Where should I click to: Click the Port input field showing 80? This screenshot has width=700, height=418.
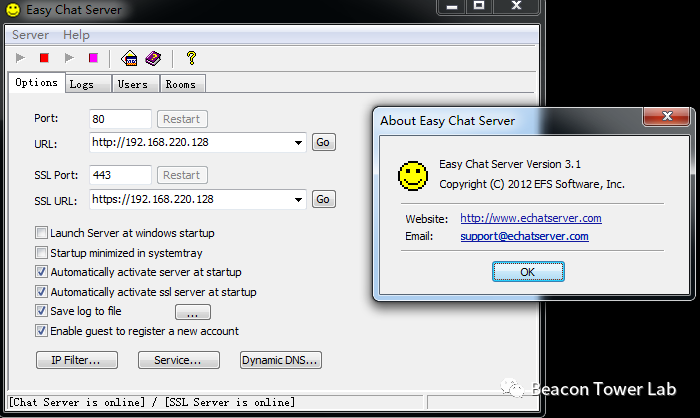[120, 119]
